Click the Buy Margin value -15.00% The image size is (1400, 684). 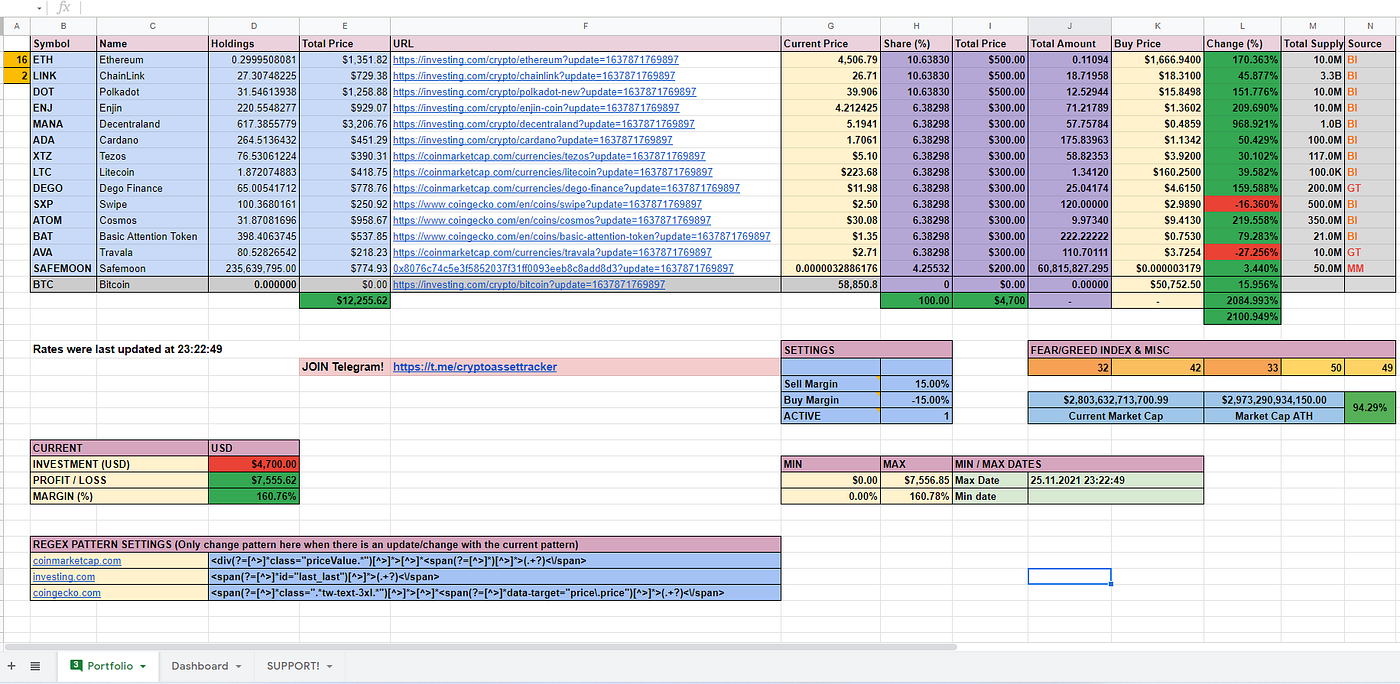(916, 400)
